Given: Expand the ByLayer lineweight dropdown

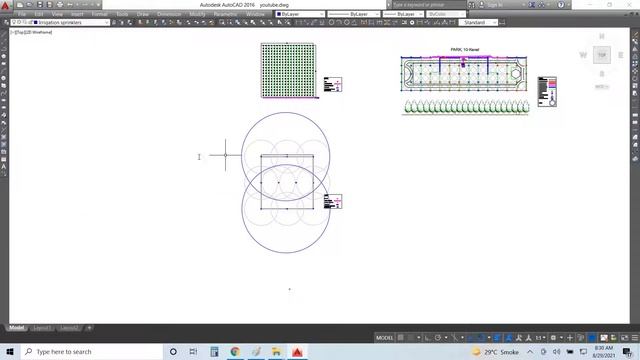Looking at the screenshot, I should (x=420, y=14).
